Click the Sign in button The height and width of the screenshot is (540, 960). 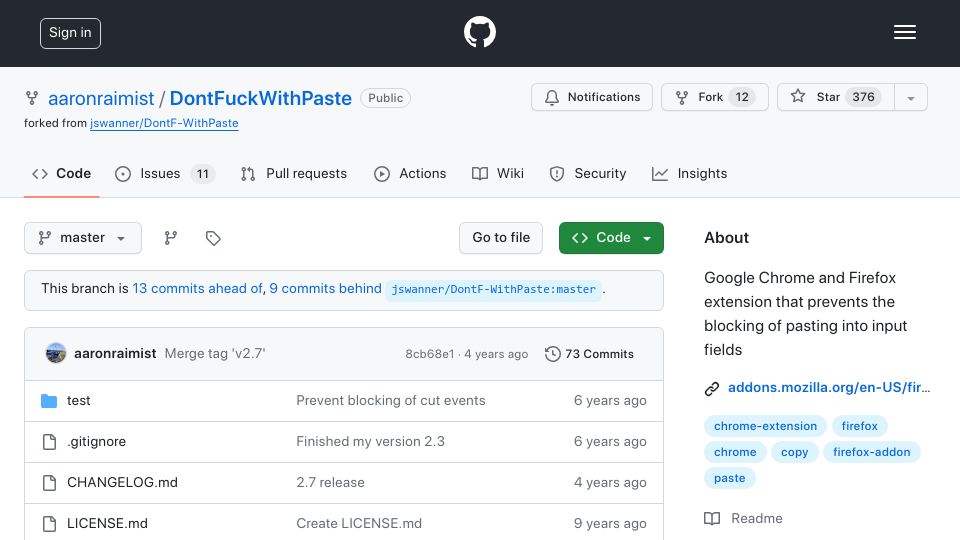pos(70,33)
